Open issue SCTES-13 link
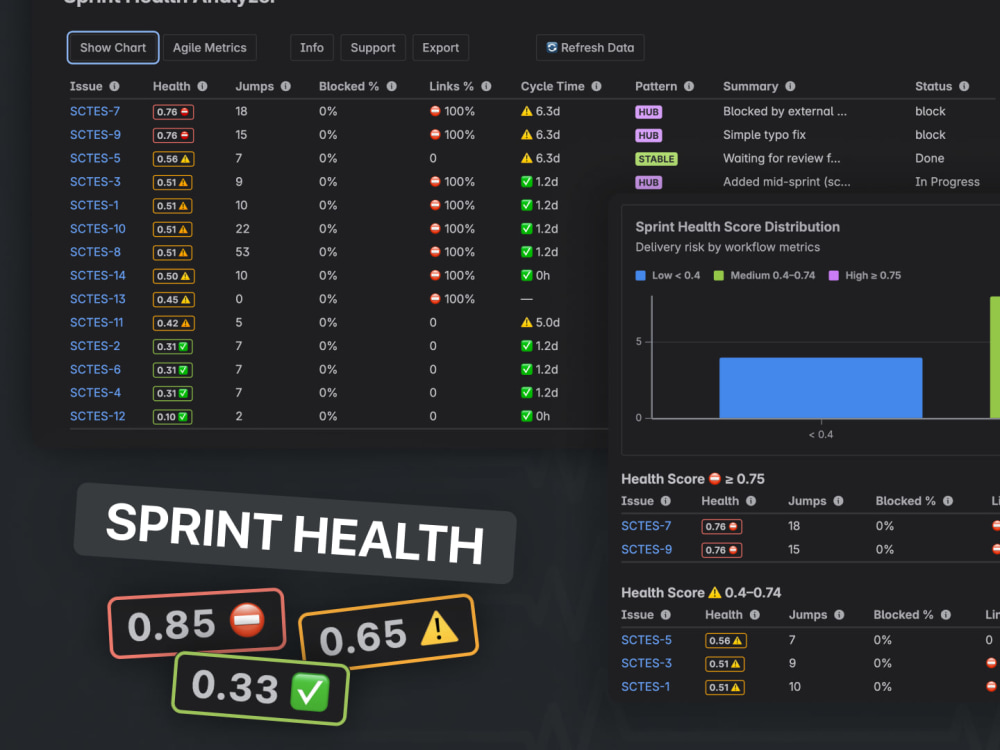Image resolution: width=1000 pixels, height=750 pixels. coord(98,299)
